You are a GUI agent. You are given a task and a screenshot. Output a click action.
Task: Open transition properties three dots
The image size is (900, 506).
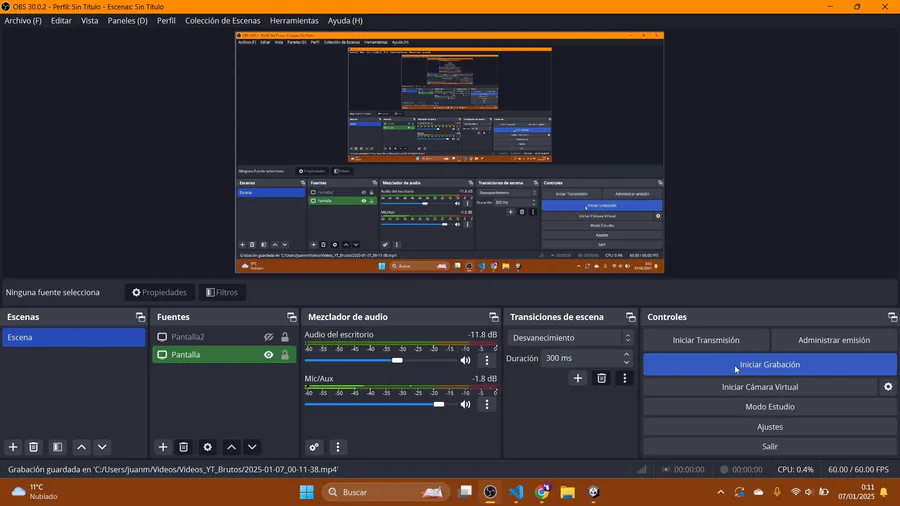[625, 378]
